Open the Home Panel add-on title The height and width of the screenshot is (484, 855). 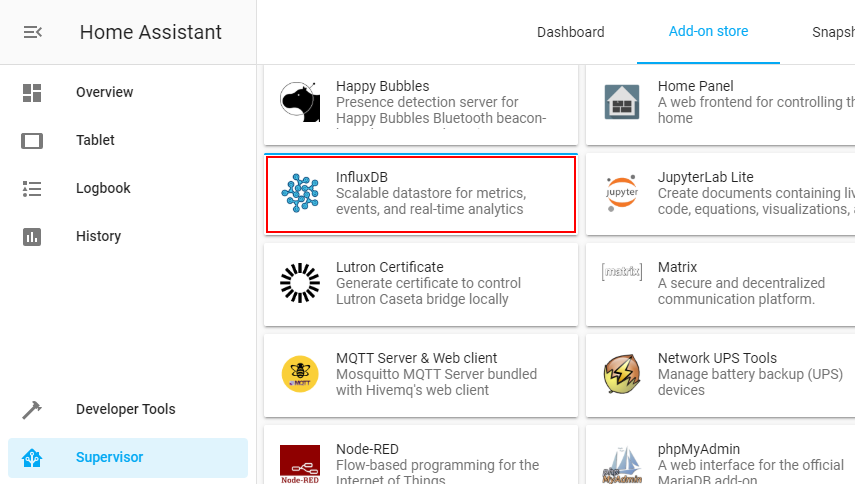[695, 86]
